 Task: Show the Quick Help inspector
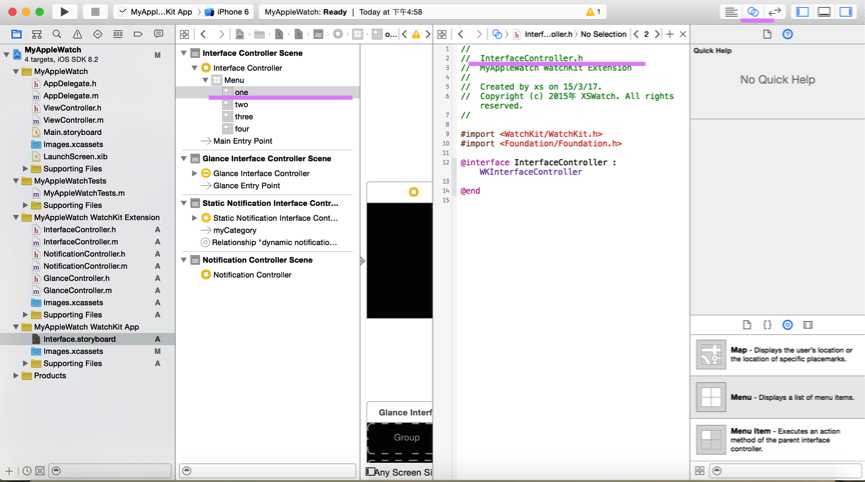point(788,34)
